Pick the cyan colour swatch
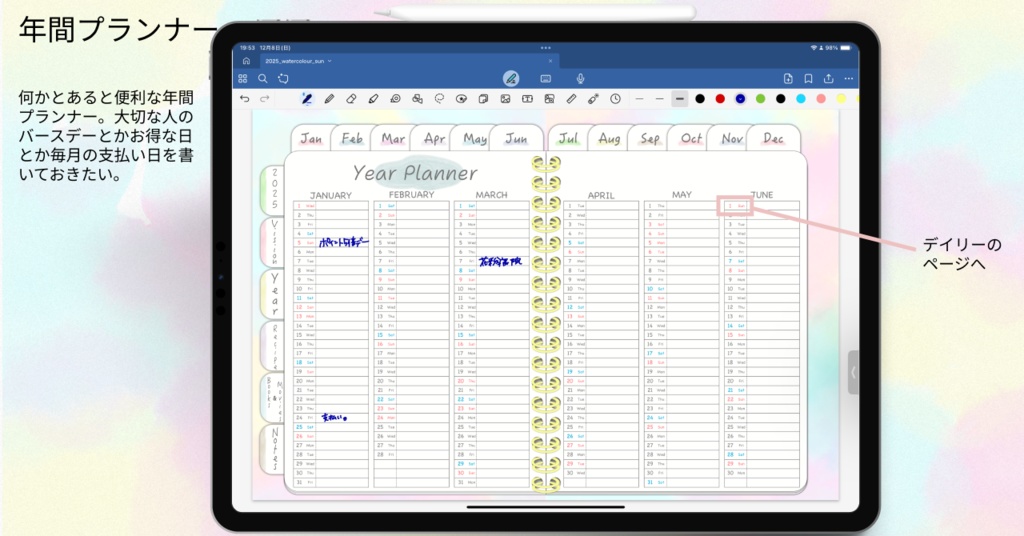The image size is (1024, 536). click(x=801, y=99)
